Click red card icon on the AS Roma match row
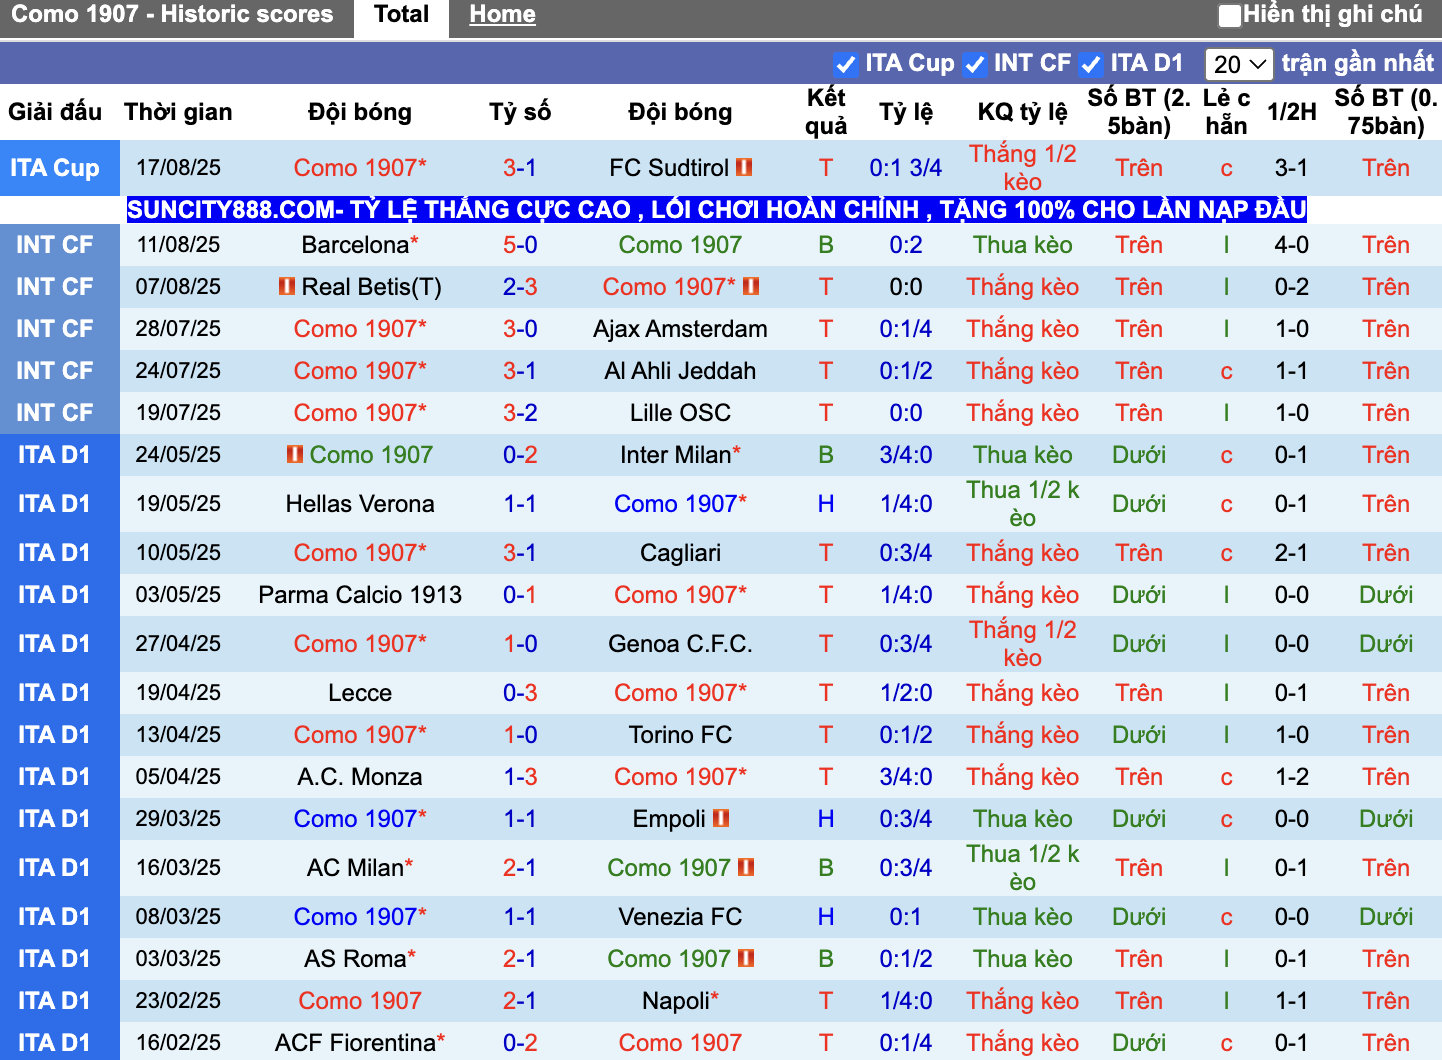The width and height of the screenshot is (1442, 1060). pyautogui.click(x=746, y=958)
